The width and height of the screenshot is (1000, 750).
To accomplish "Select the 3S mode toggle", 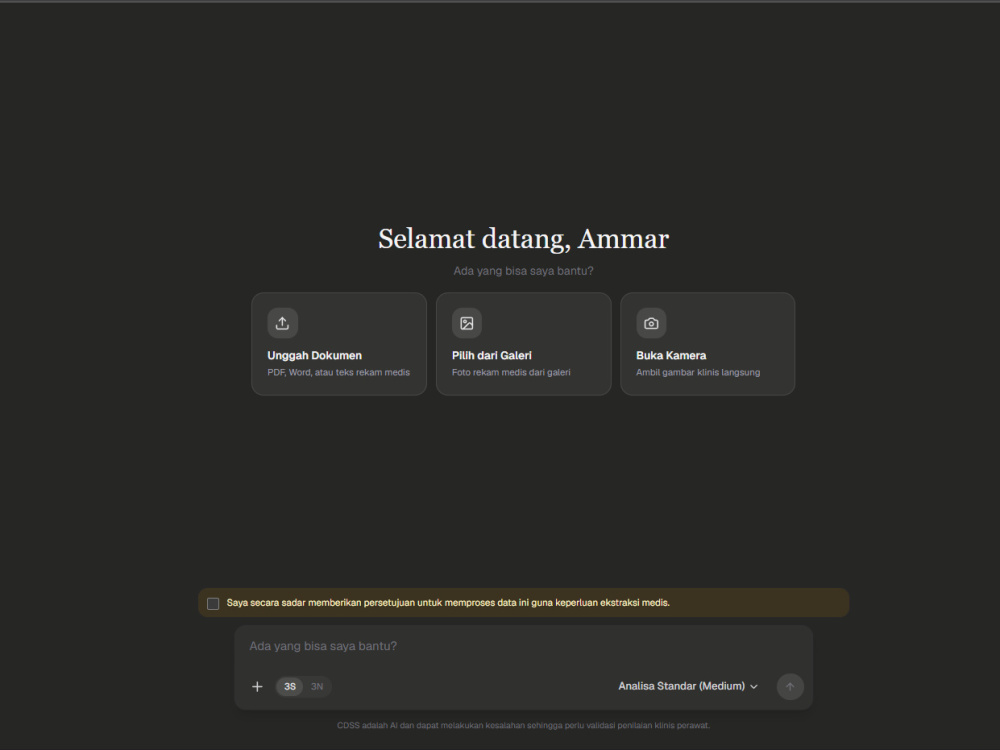I will (x=290, y=686).
